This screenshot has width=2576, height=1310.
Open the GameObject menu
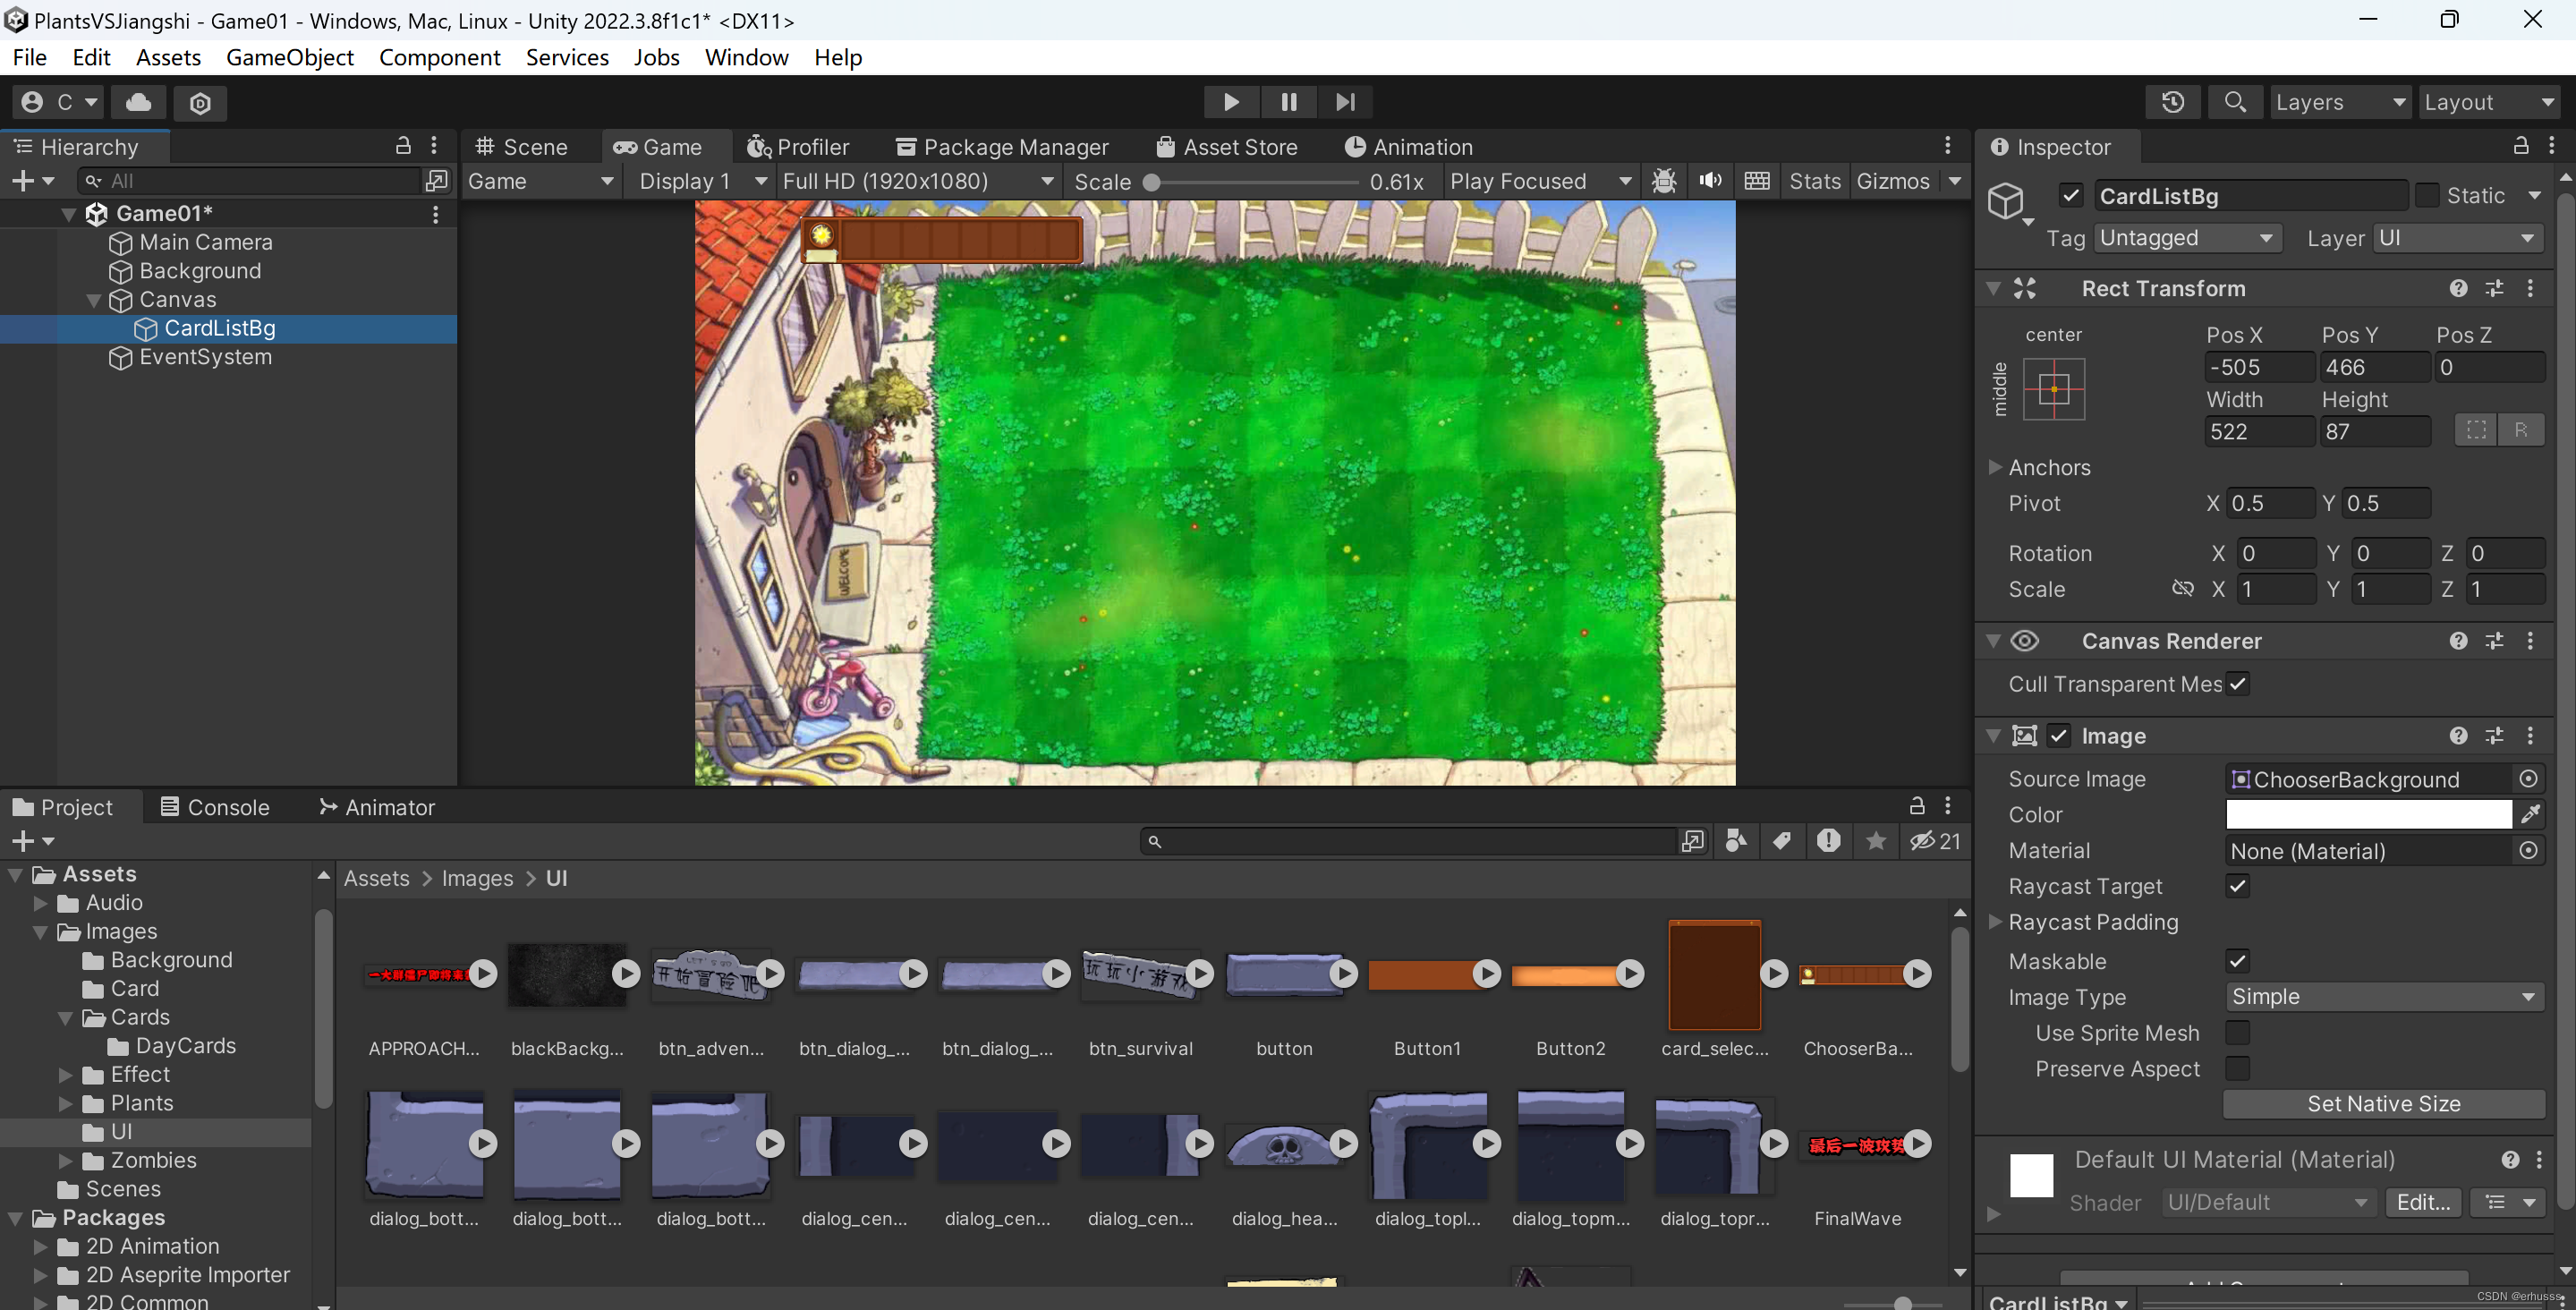(289, 57)
